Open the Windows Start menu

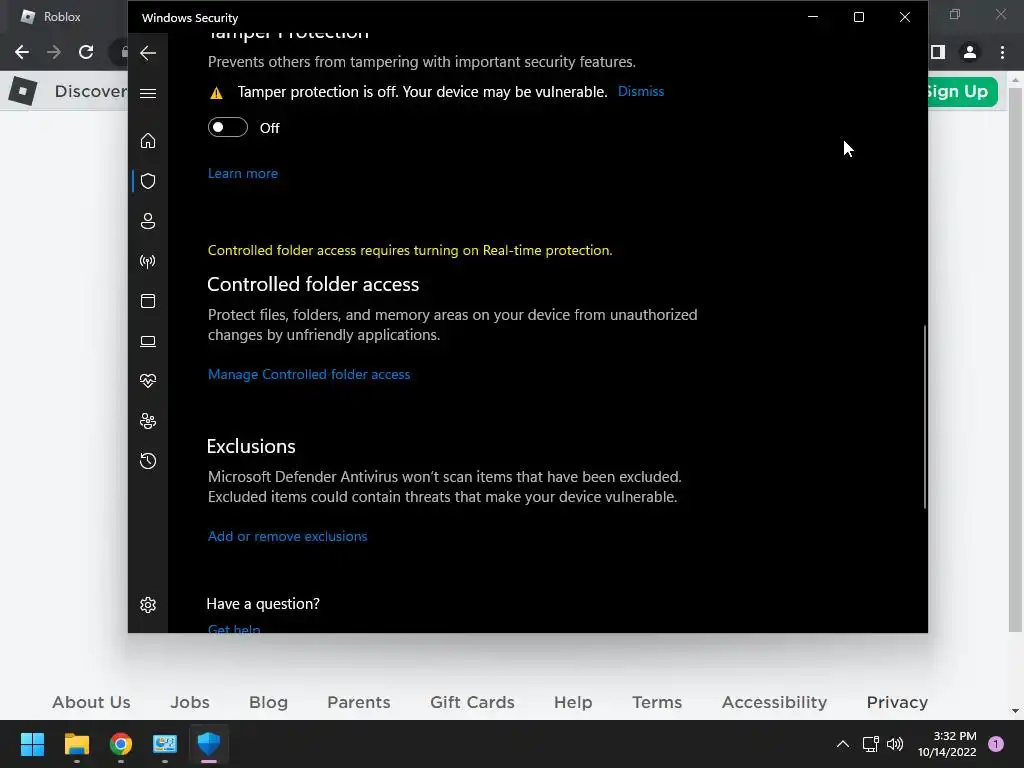click(x=33, y=744)
